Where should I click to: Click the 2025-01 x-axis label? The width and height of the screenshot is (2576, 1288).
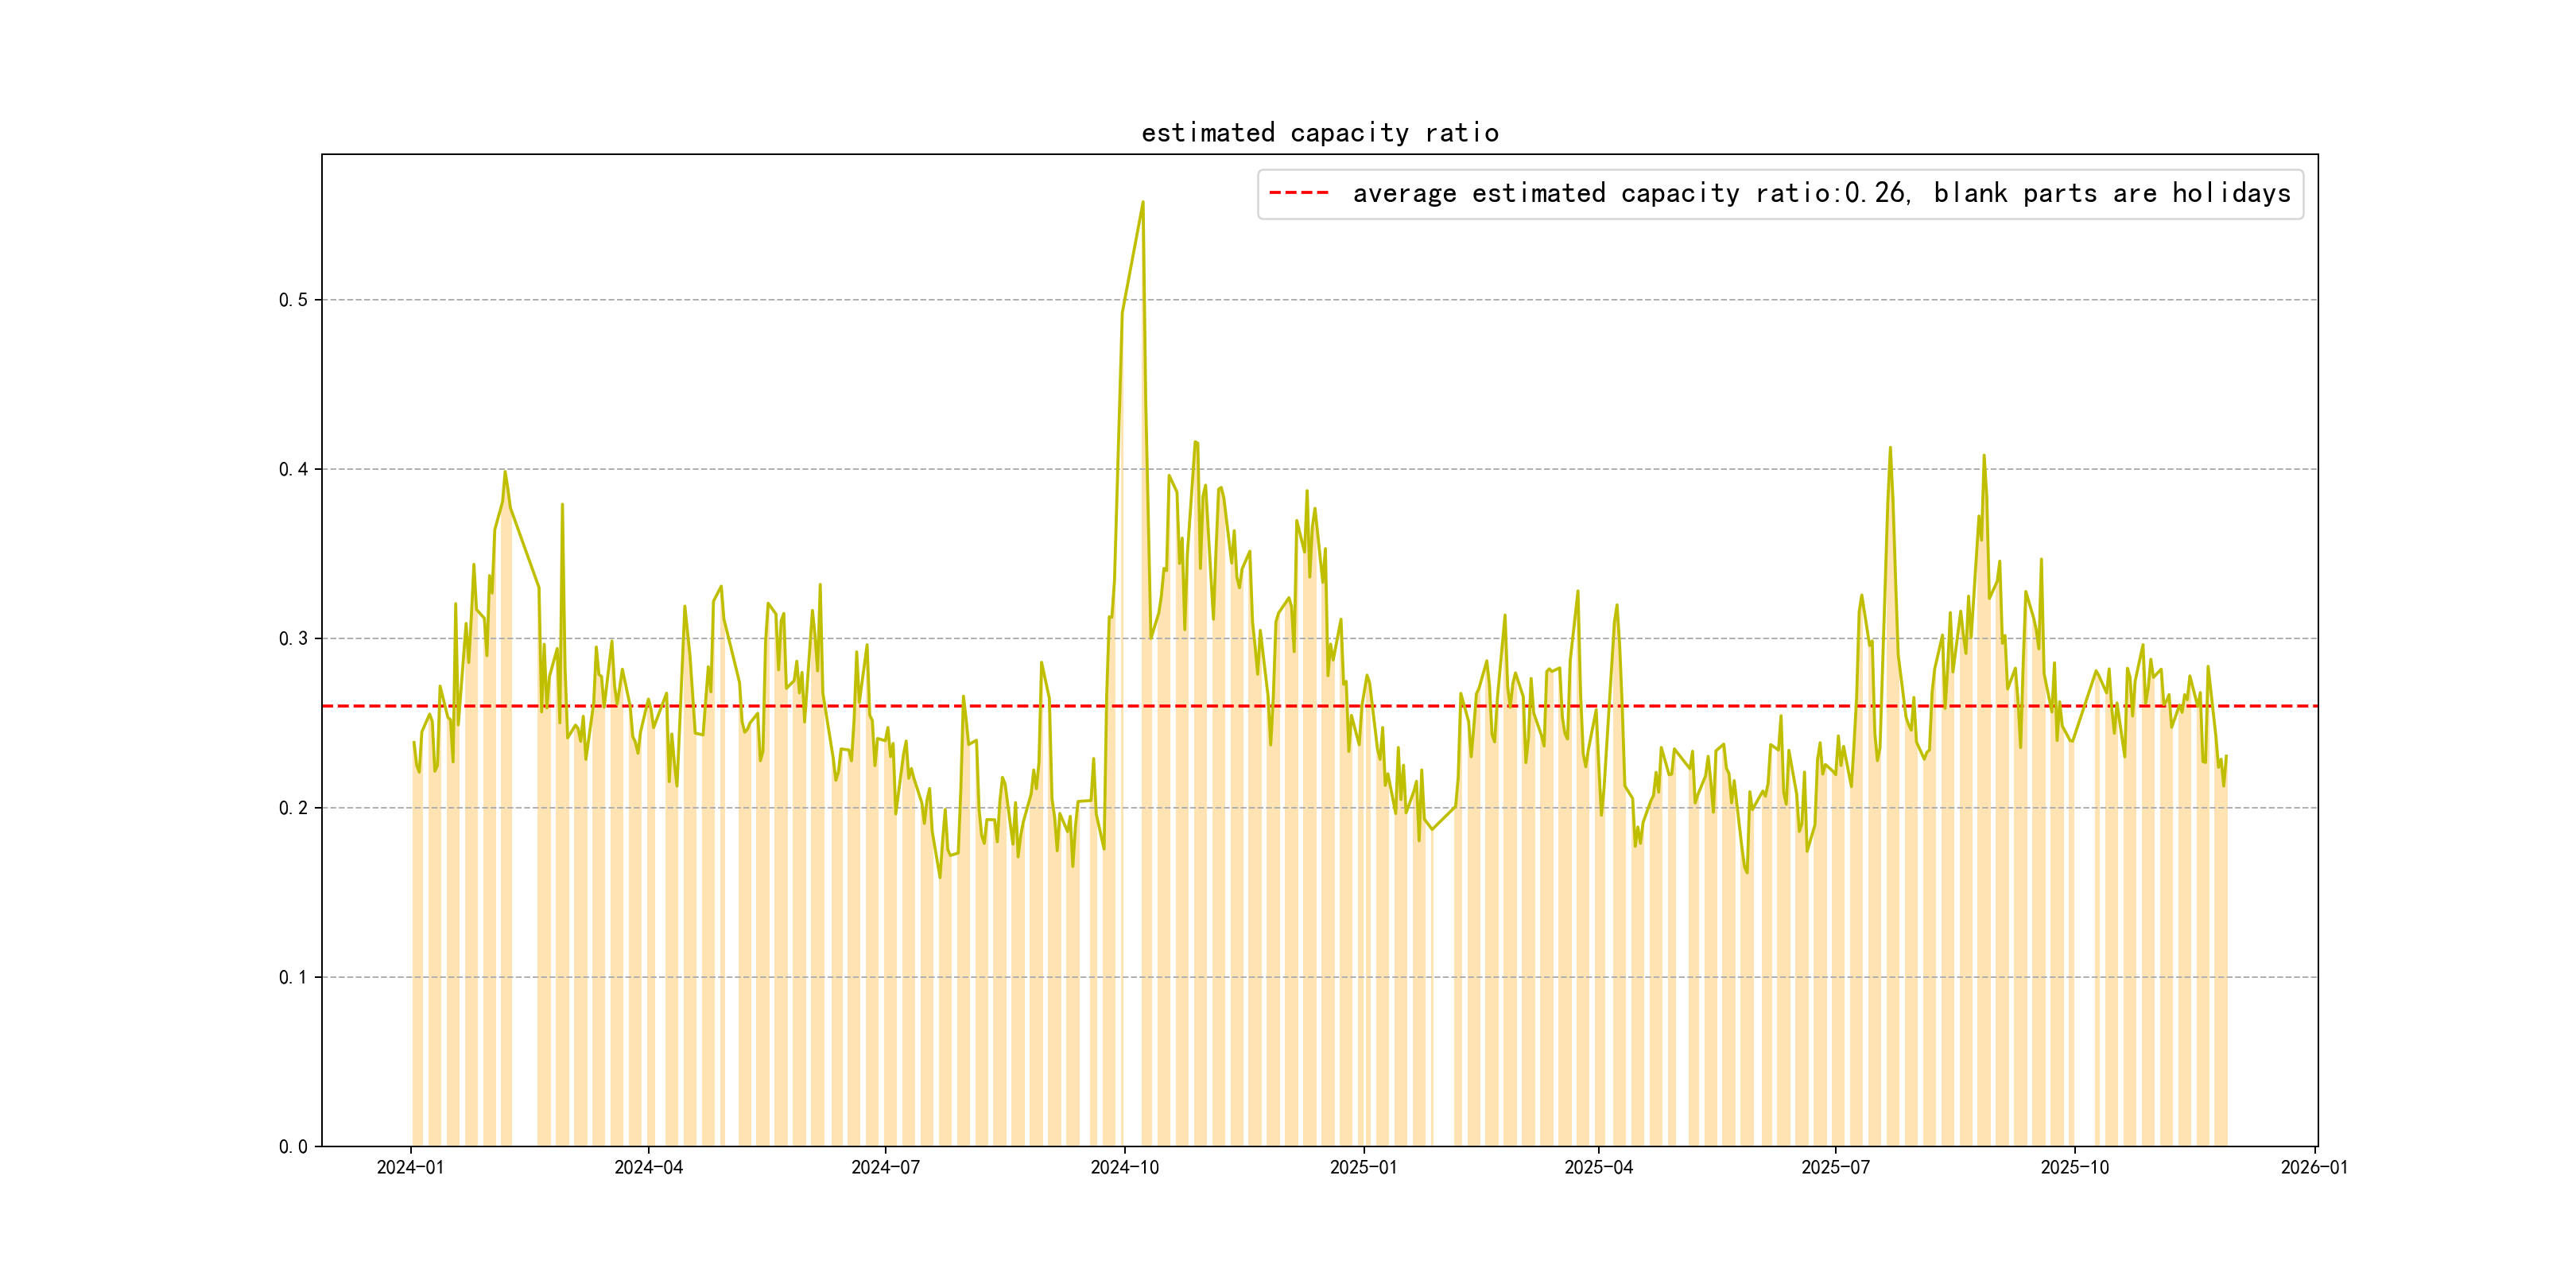tap(1363, 1167)
